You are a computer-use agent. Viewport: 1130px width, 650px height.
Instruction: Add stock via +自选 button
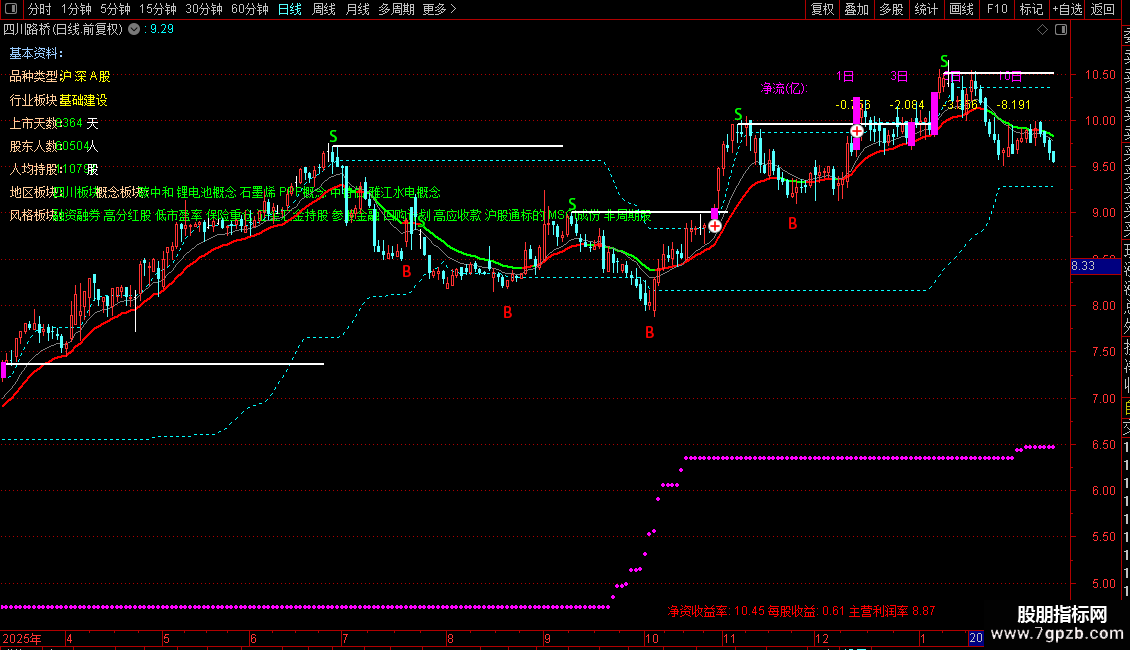(1067, 9)
